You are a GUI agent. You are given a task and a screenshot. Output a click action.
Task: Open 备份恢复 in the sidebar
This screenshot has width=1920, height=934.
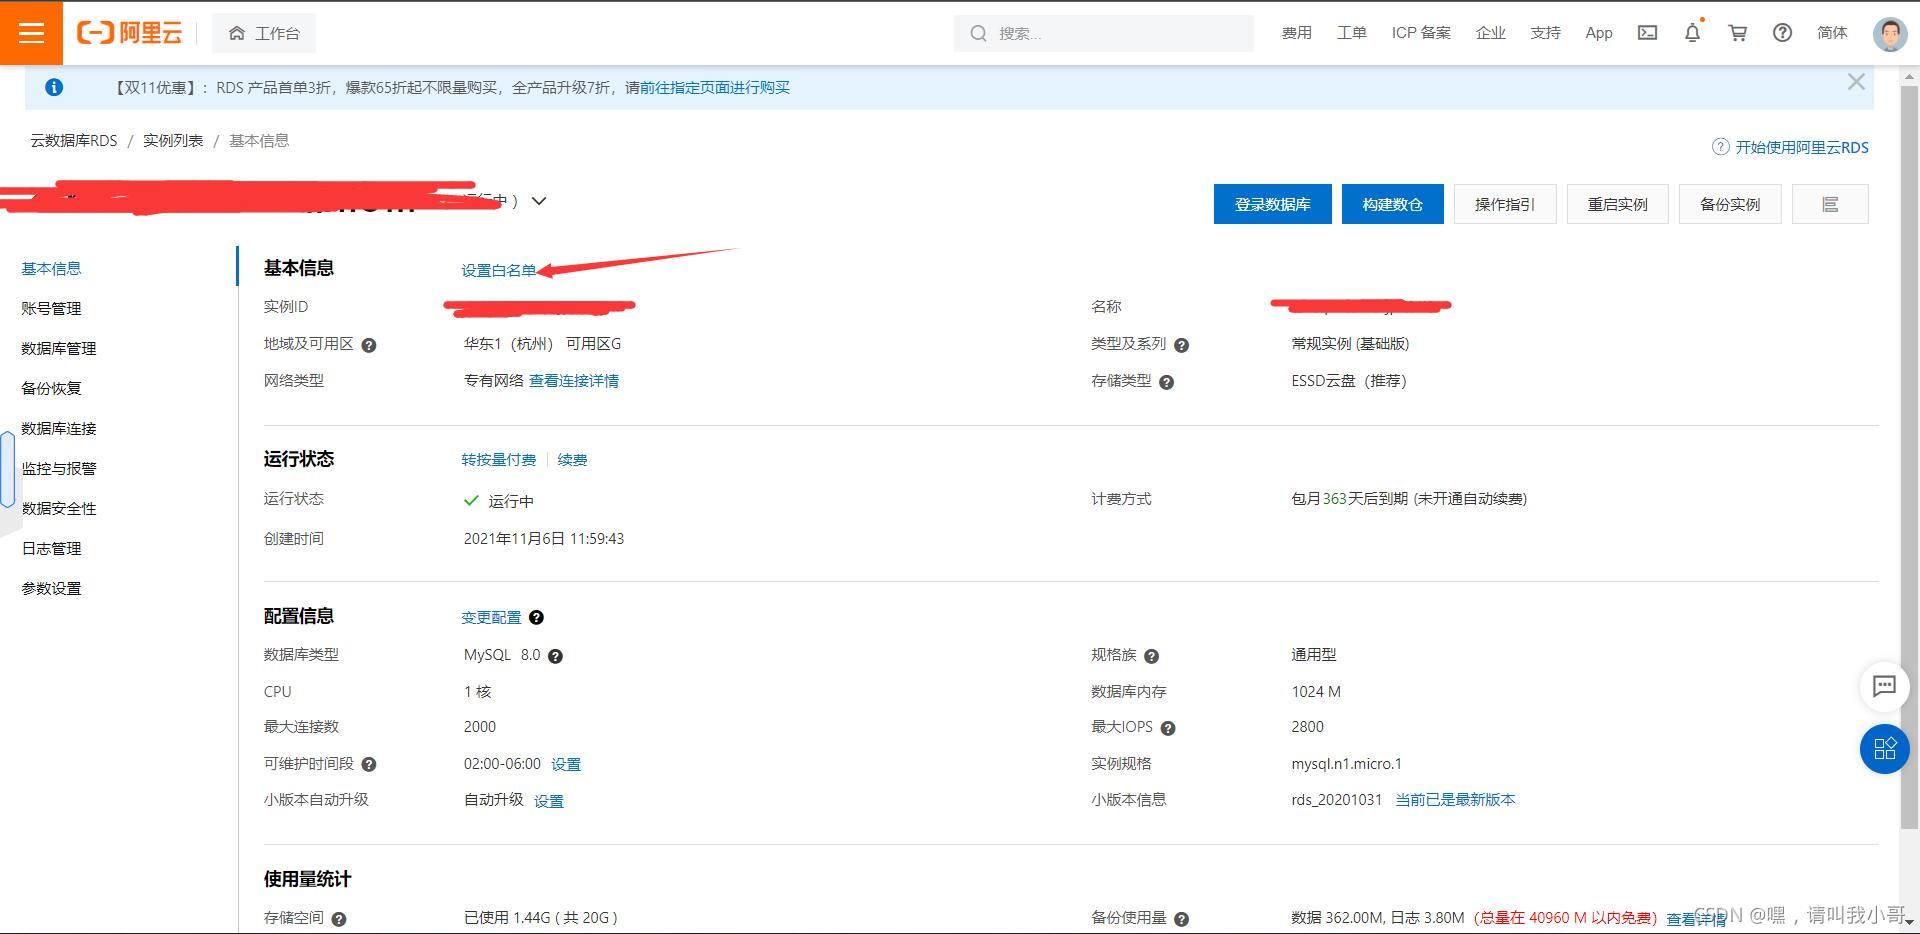[x=51, y=388]
